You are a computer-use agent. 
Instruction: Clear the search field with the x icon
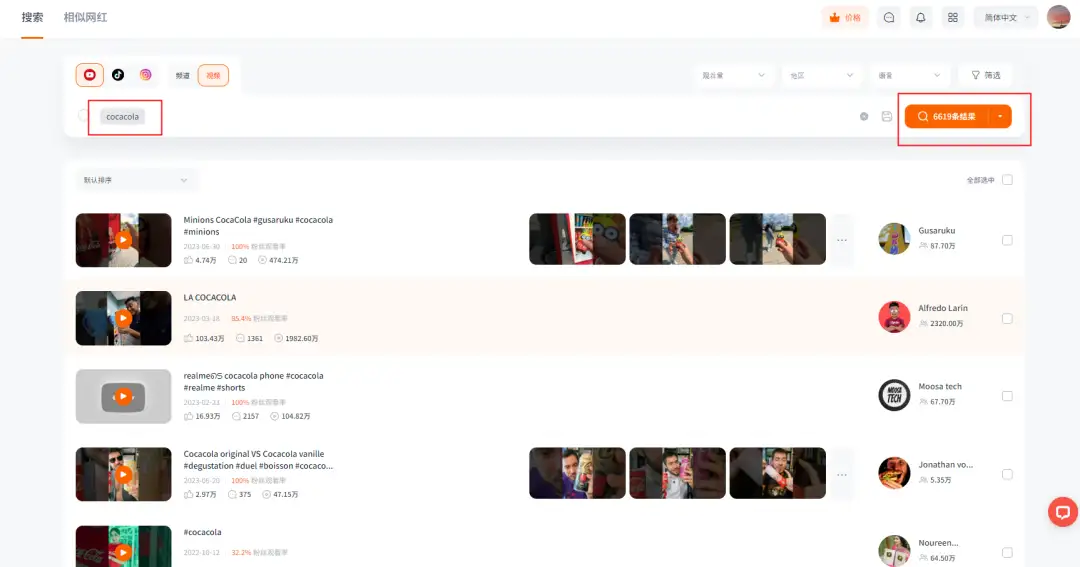pos(864,116)
